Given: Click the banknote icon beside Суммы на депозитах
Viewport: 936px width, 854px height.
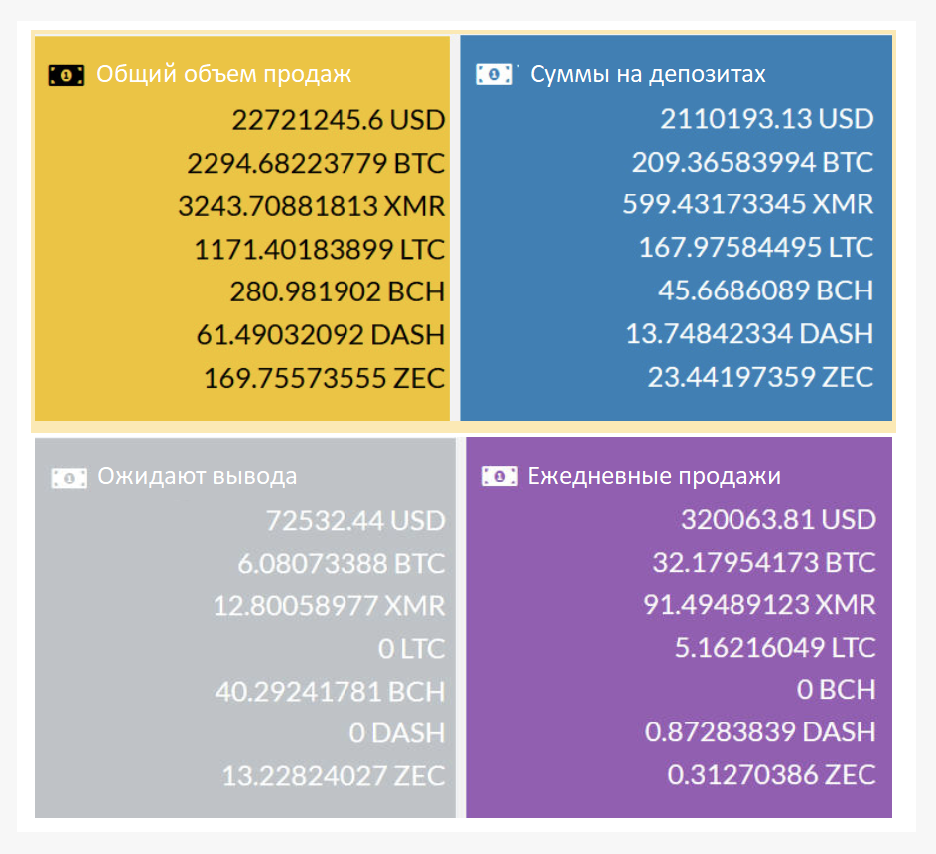Looking at the screenshot, I should click(494, 74).
